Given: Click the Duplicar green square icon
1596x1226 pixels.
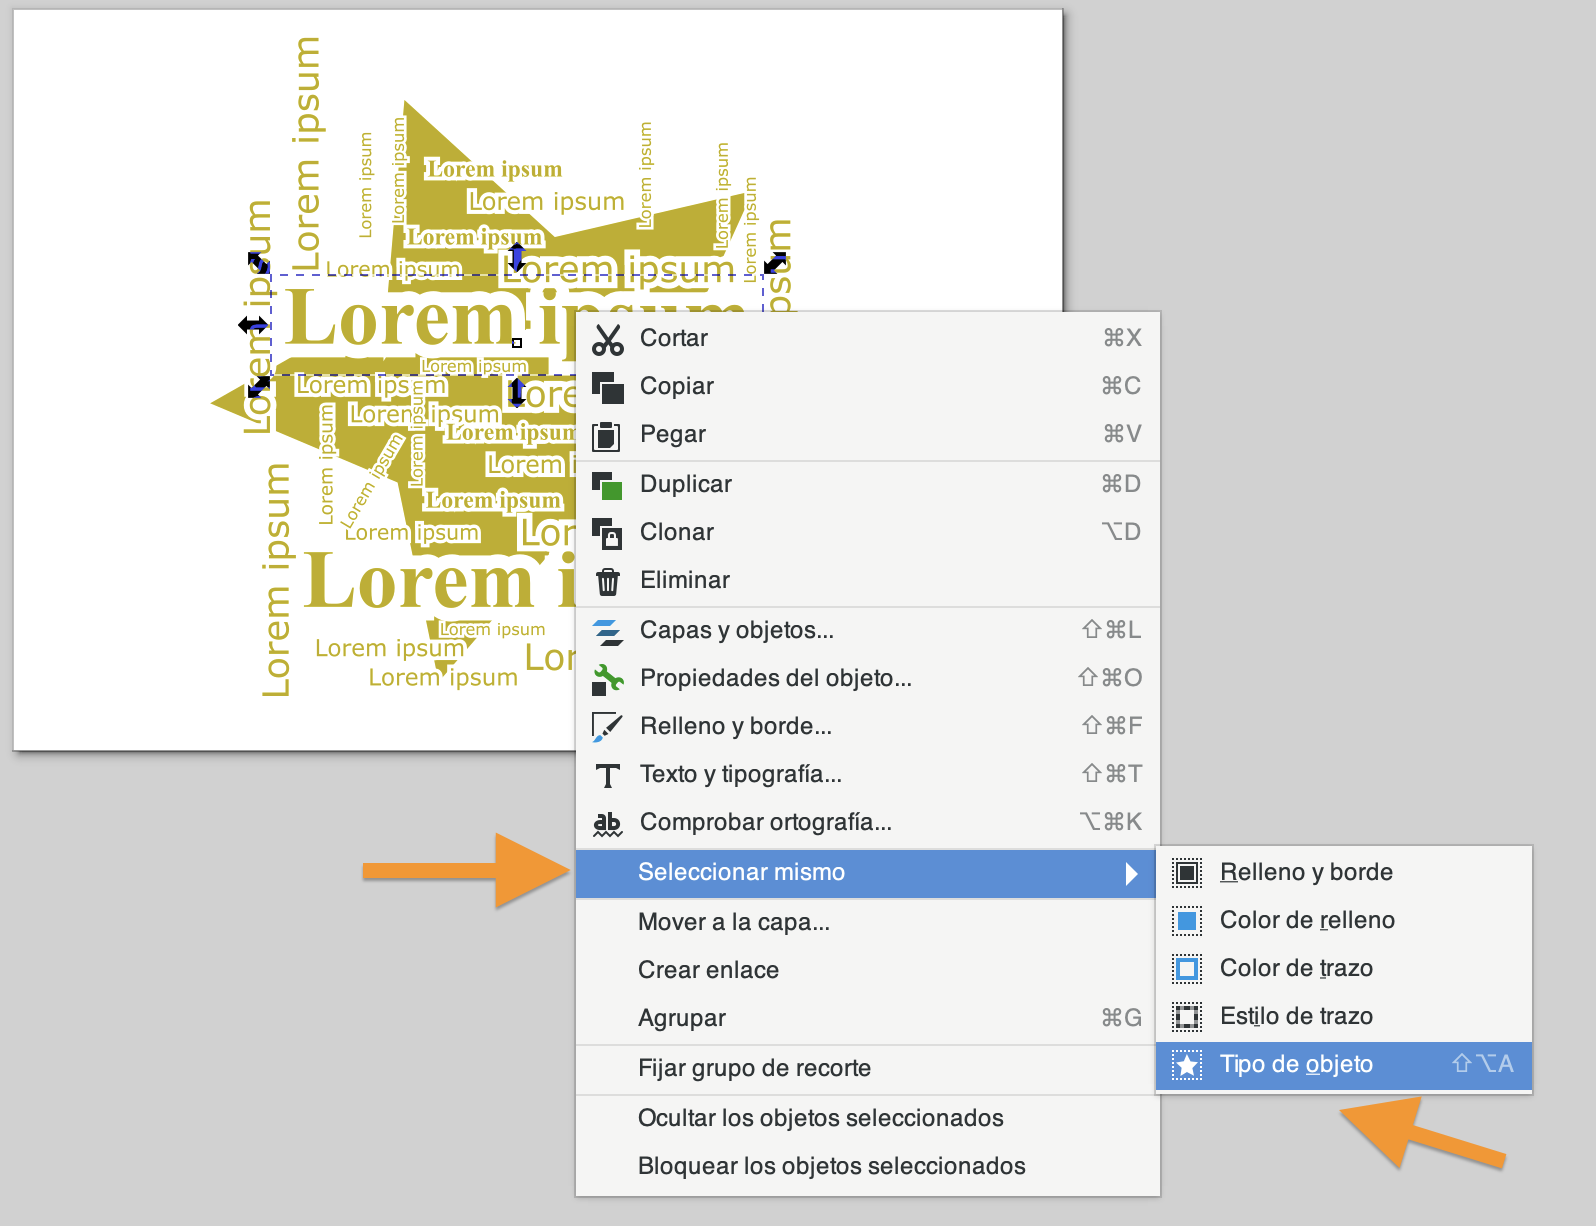Looking at the screenshot, I should point(607,485).
